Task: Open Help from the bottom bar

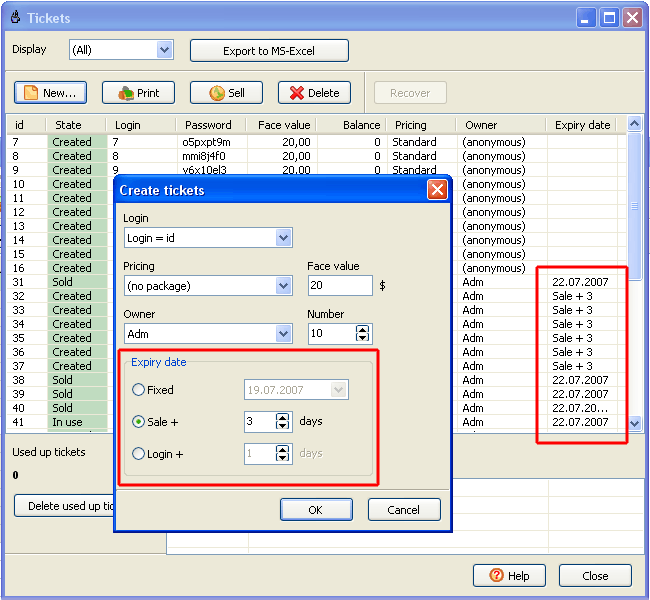Action: pos(509,576)
